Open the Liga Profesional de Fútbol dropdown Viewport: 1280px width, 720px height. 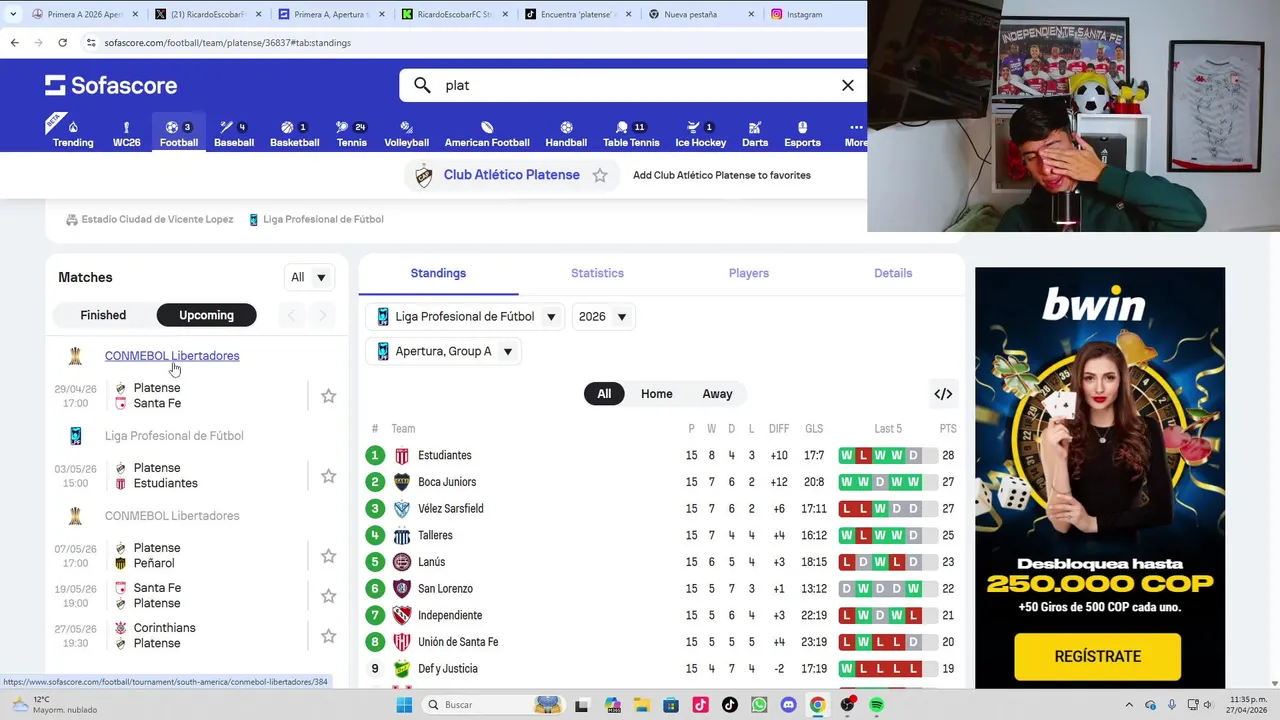click(465, 317)
